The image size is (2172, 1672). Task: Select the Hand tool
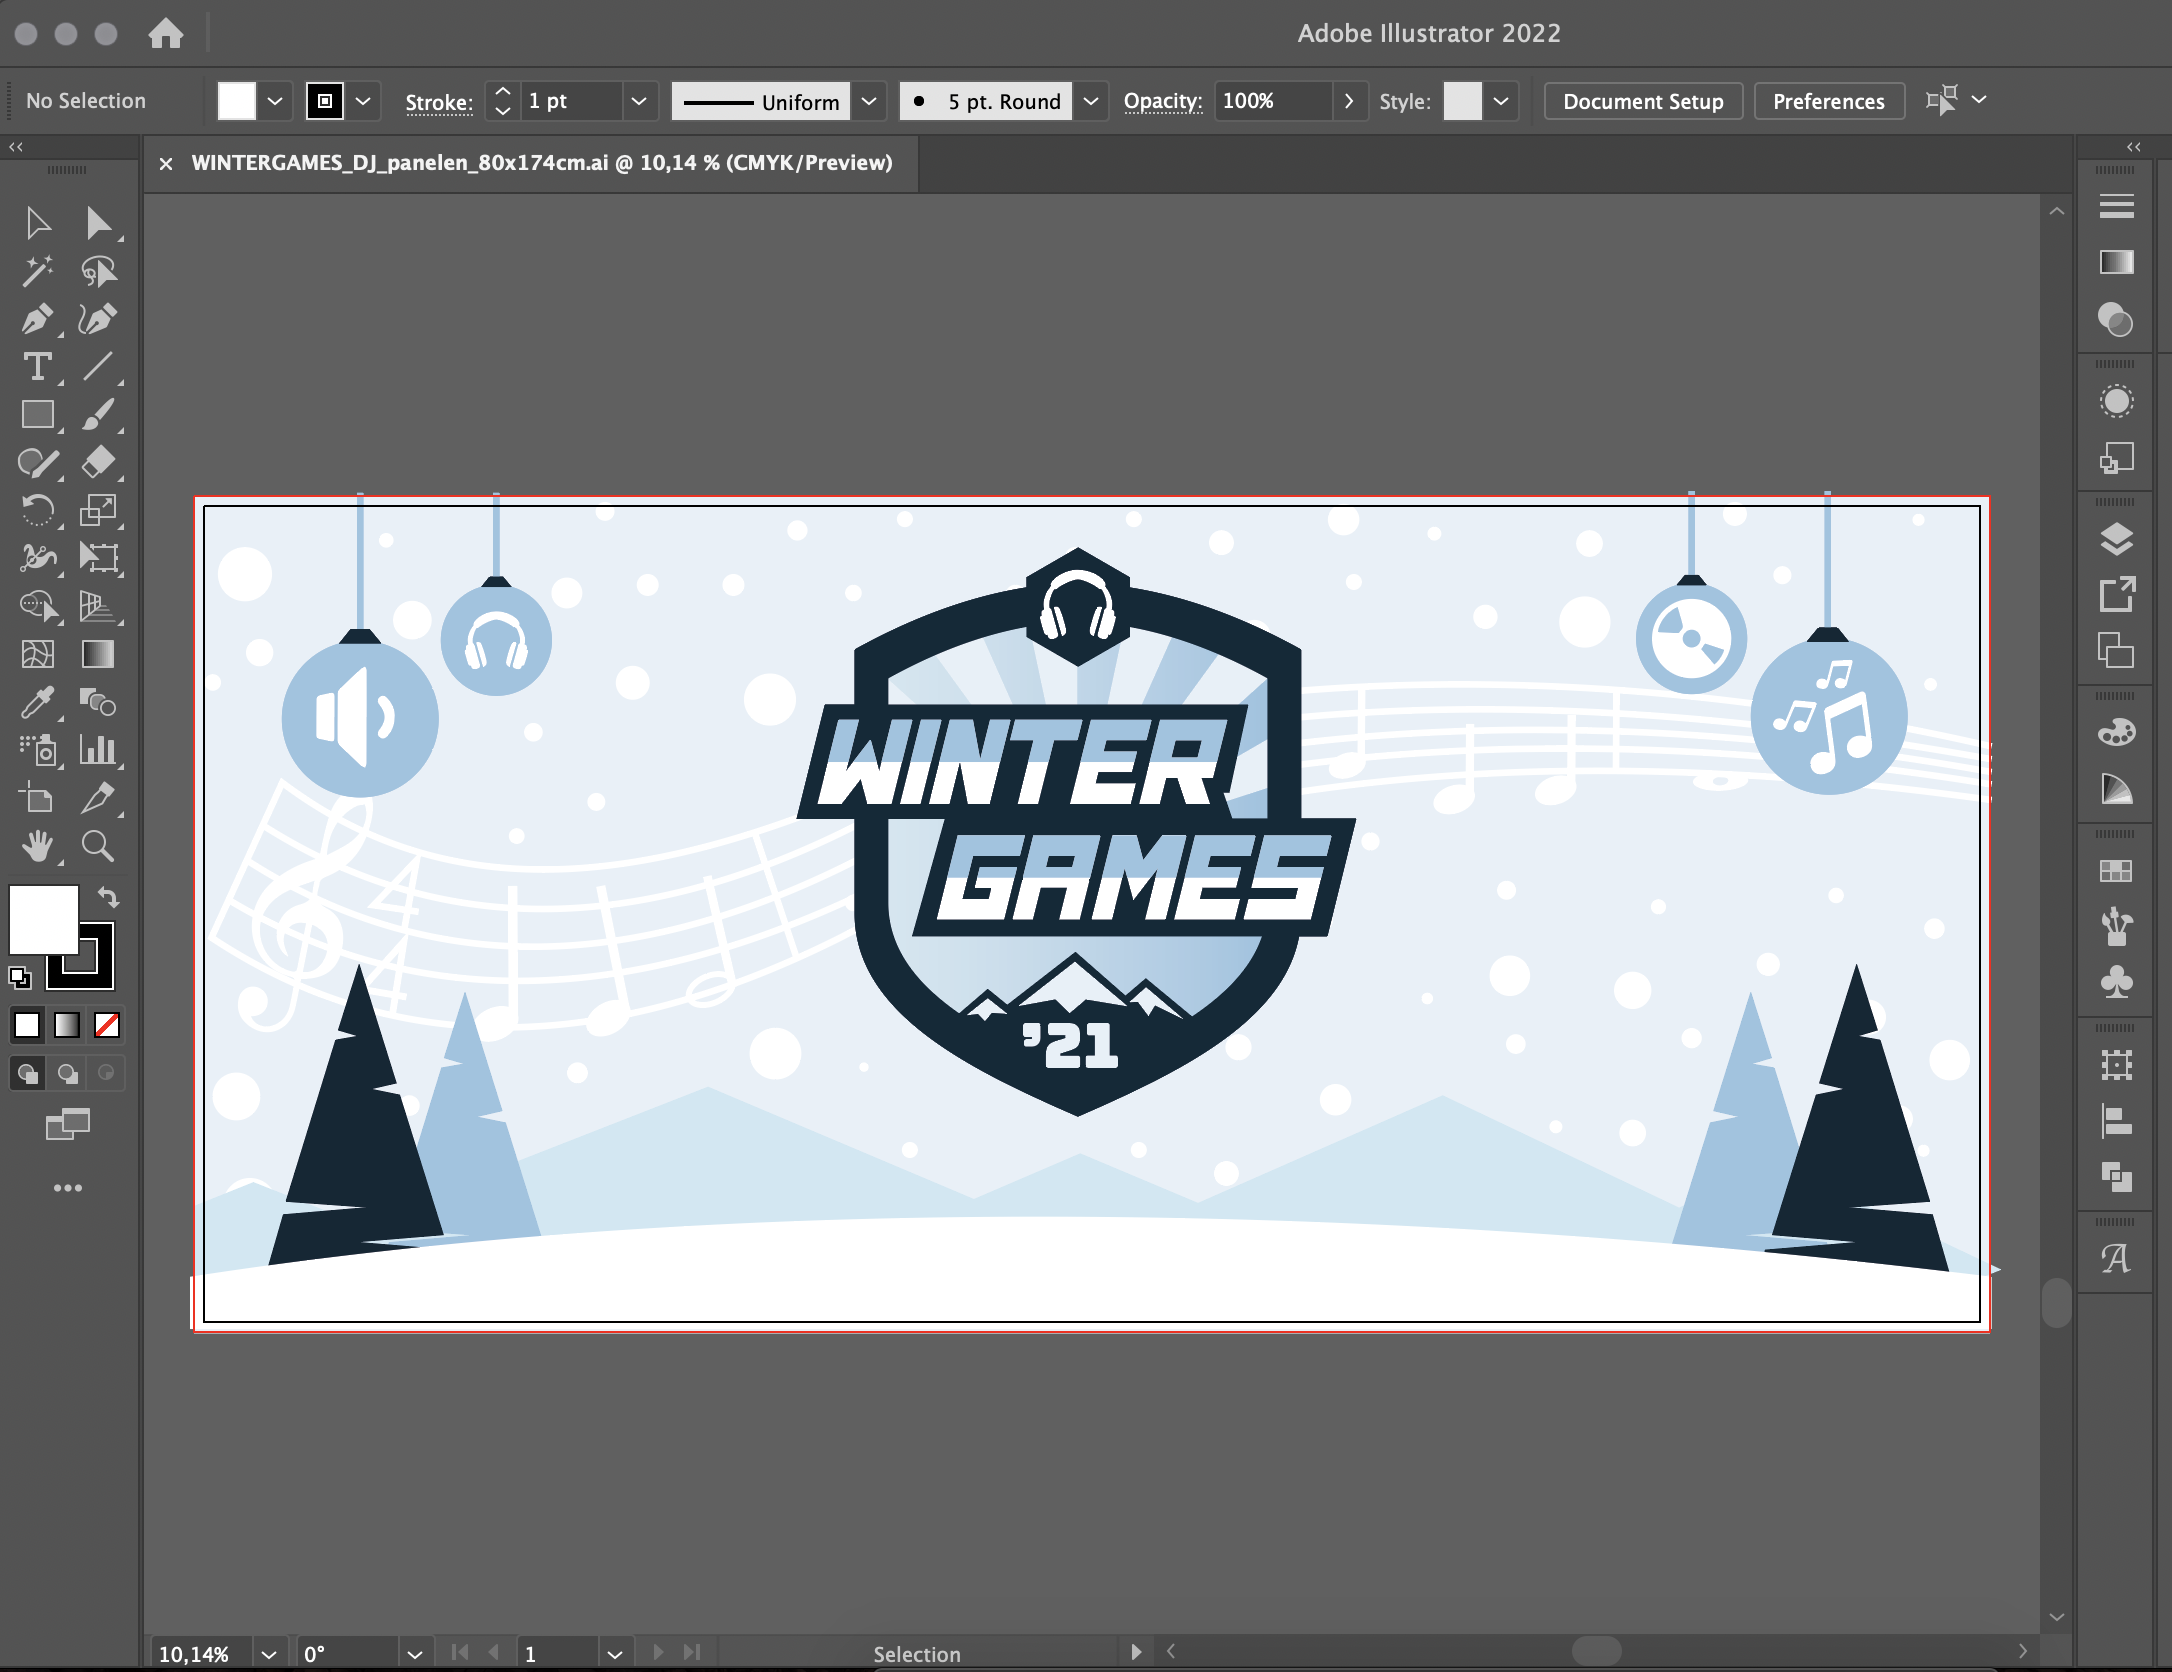click(37, 847)
